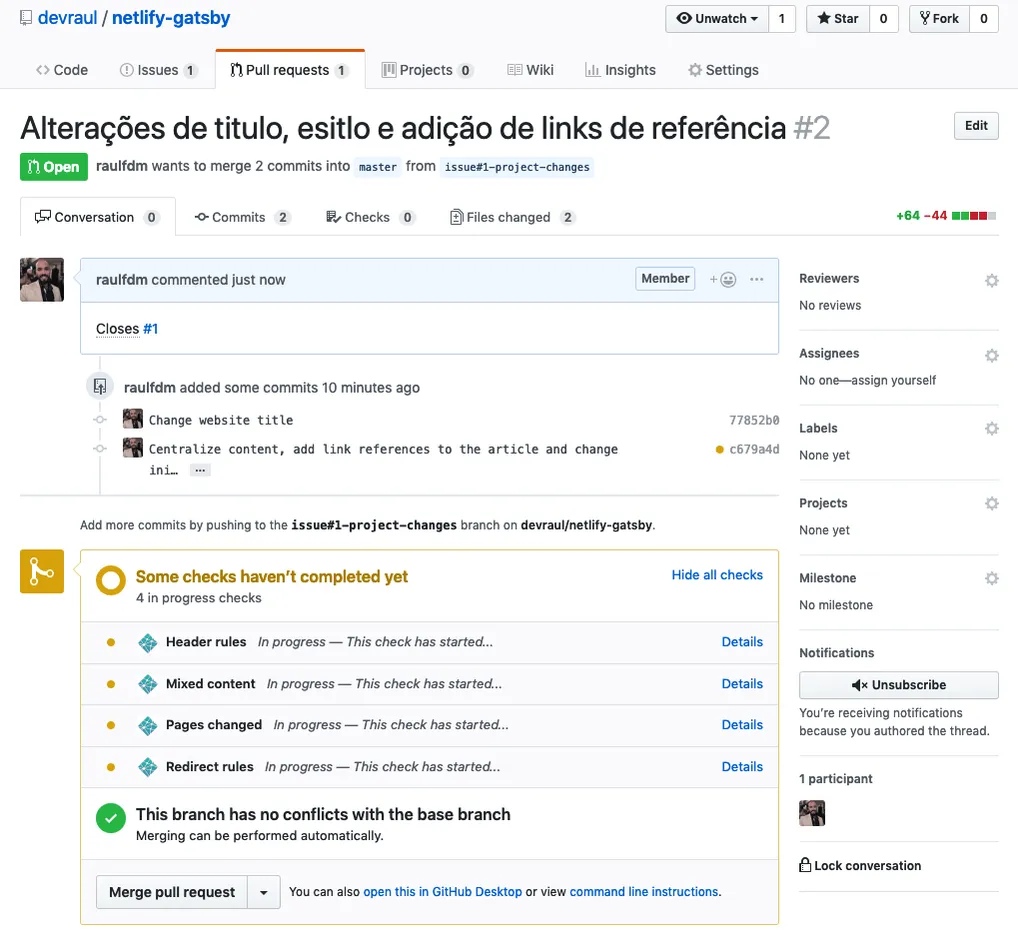The width and height of the screenshot is (1018, 933).
Task: Click Lock conversation
Action: point(860,865)
